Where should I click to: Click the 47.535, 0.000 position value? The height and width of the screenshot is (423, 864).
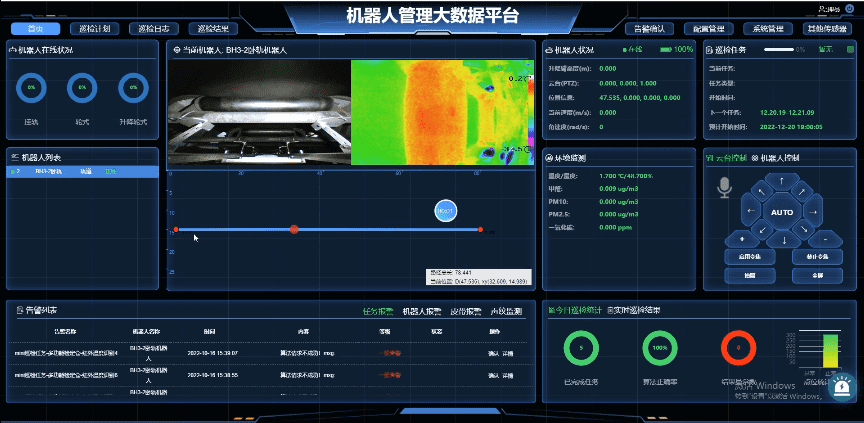coord(639,97)
